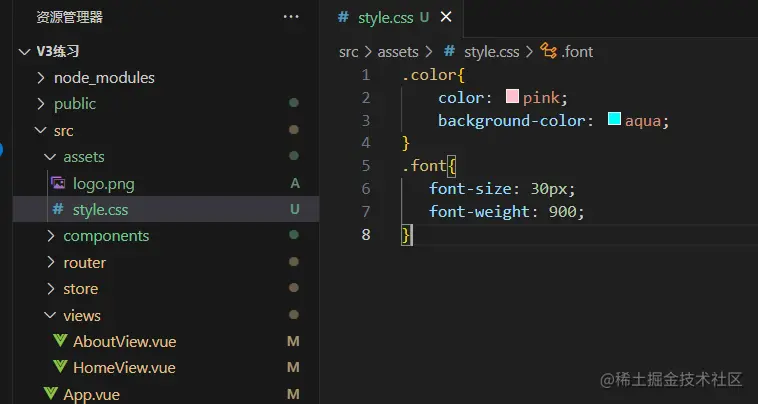Viewport: 758px width, 404px height.
Task: Click the symbol icon beside .font breadcrumb
Action: [548, 51]
